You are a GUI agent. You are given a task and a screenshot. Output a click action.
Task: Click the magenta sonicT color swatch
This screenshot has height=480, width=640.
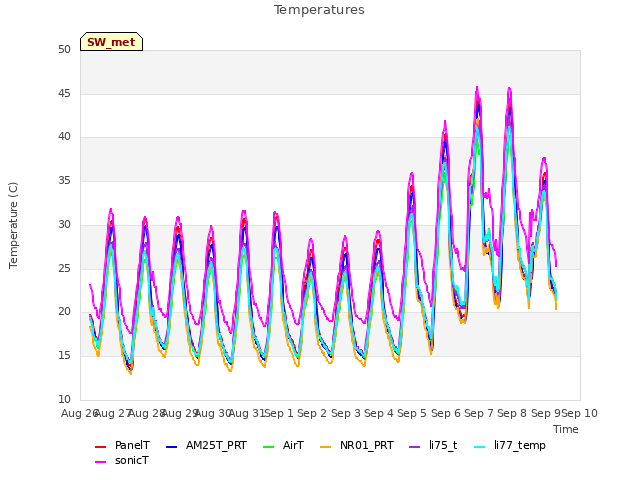(x=100, y=462)
